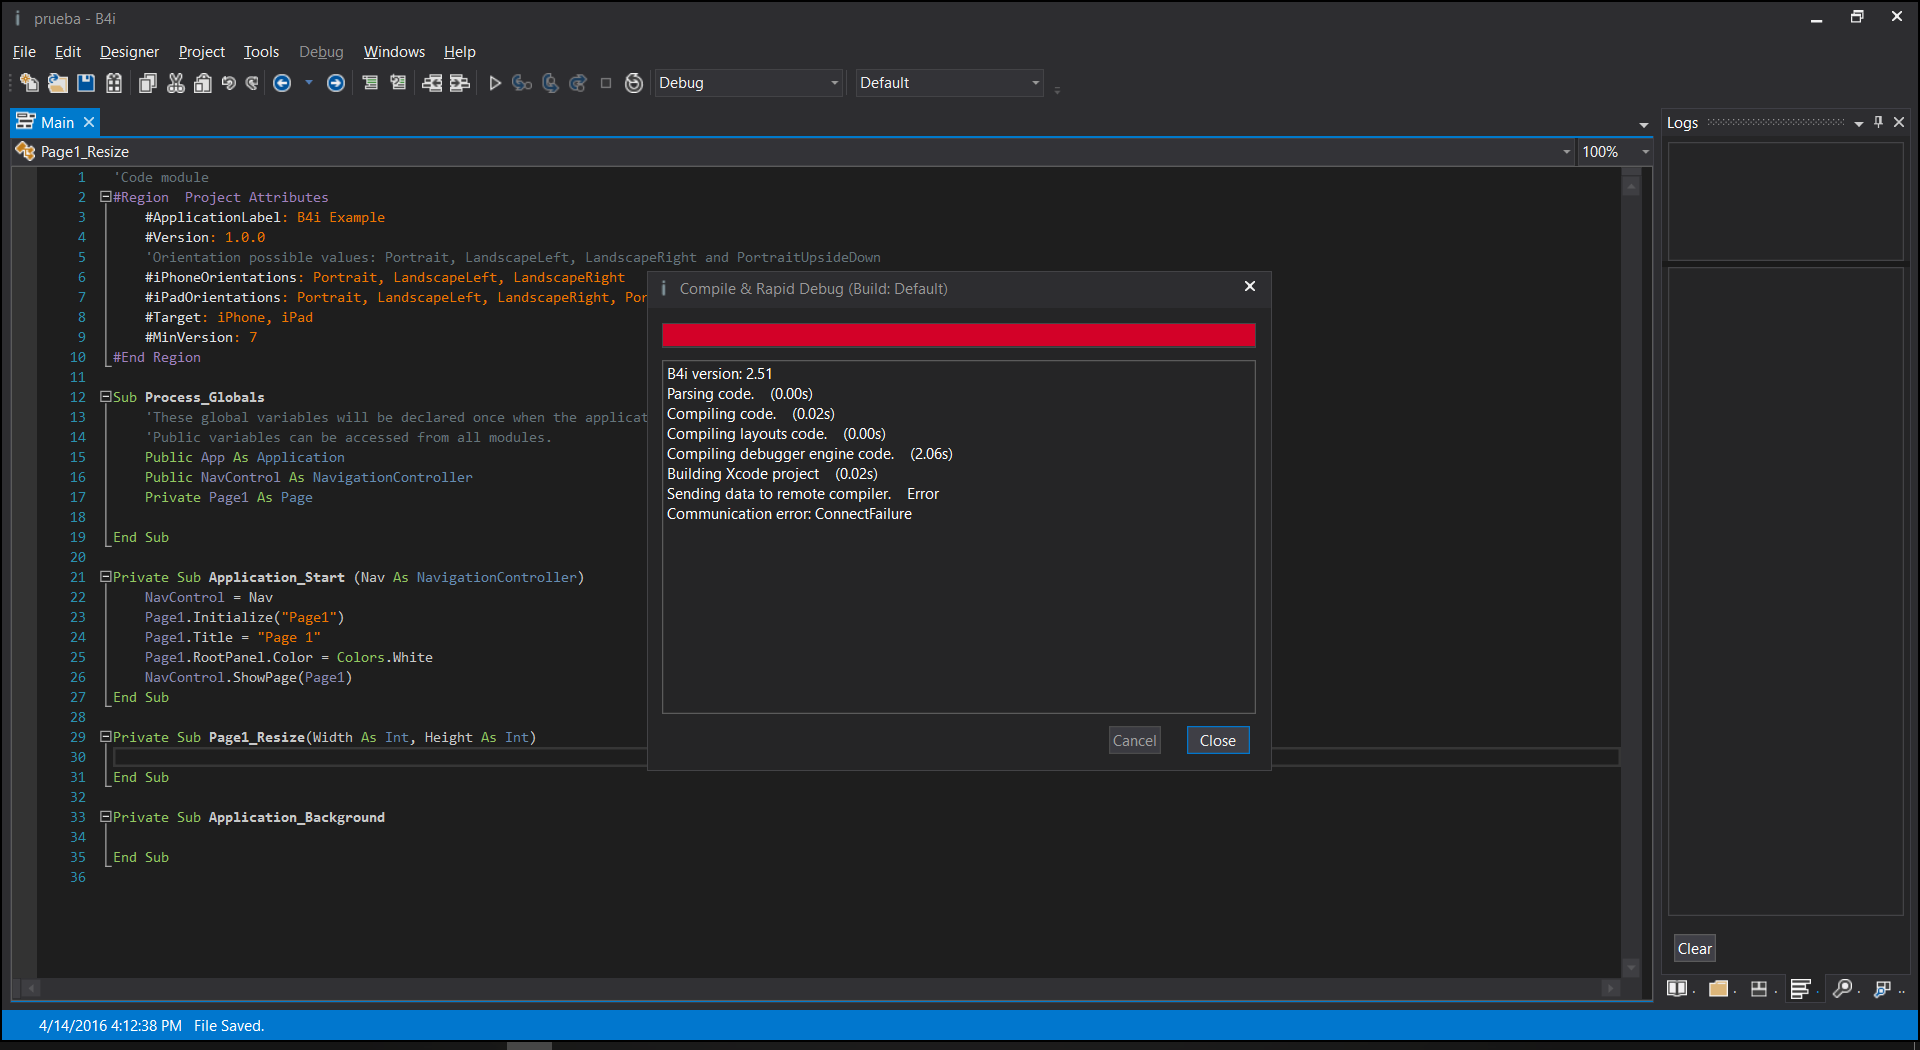This screenshot has width=1920, height=1050.
Task: Click the Restart circular arrow icon
Action: tap(634, 83)
